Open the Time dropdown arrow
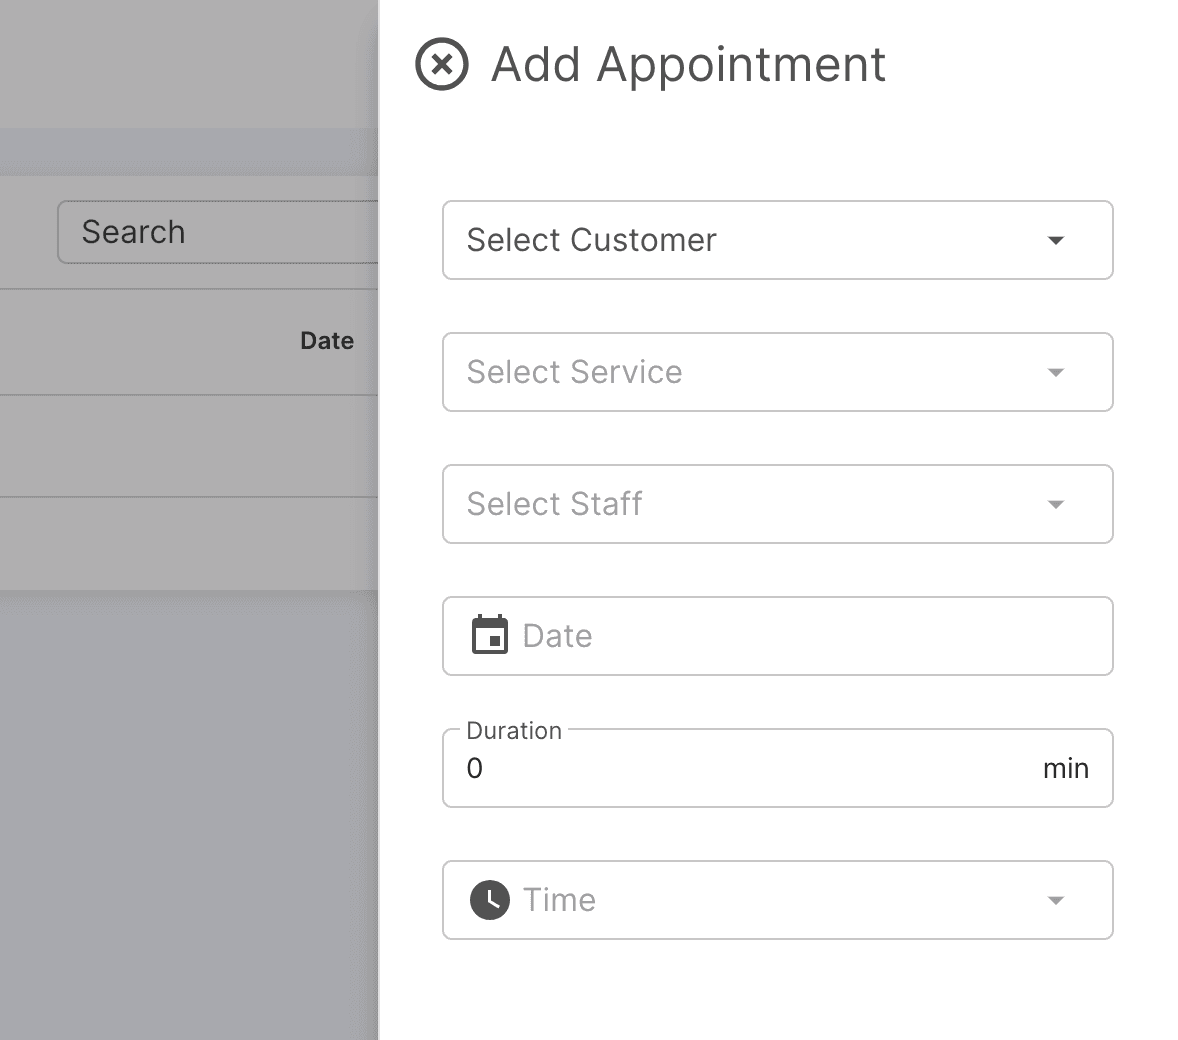 click(x=1055, y=901)
